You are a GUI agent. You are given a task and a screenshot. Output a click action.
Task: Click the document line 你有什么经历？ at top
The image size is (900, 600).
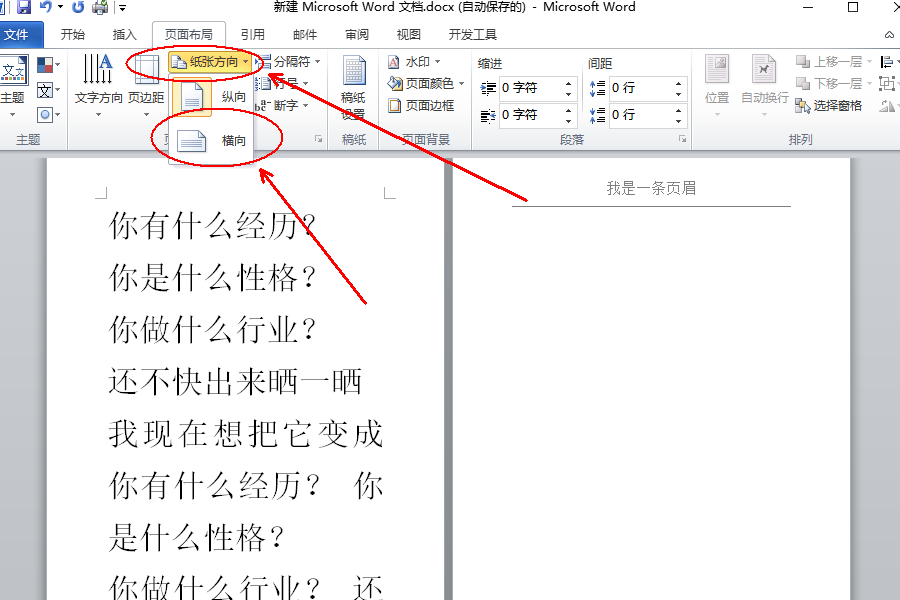[212, 226]
